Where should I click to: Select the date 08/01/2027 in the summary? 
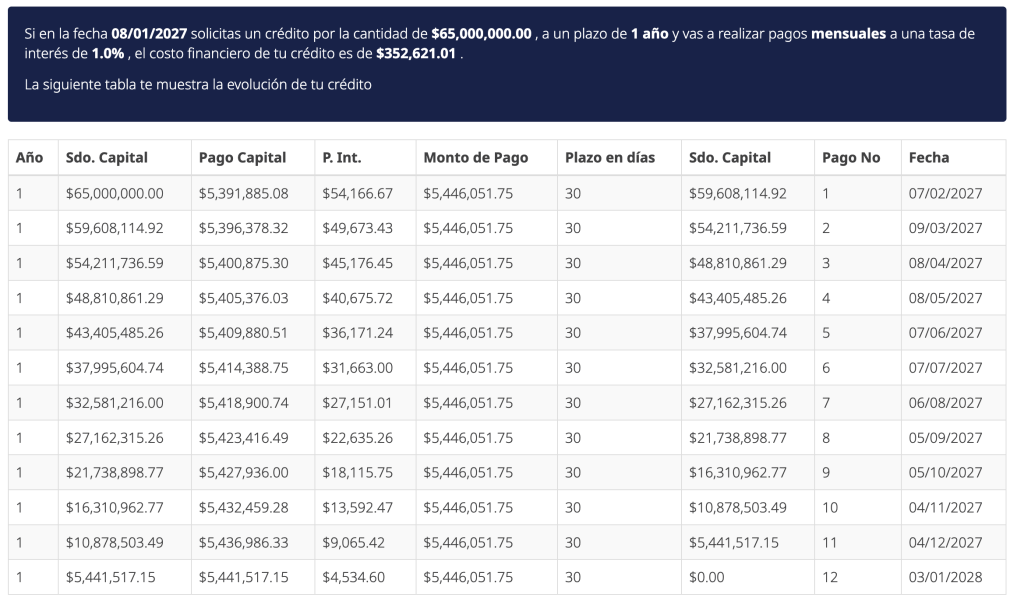[x=149, y=34]
